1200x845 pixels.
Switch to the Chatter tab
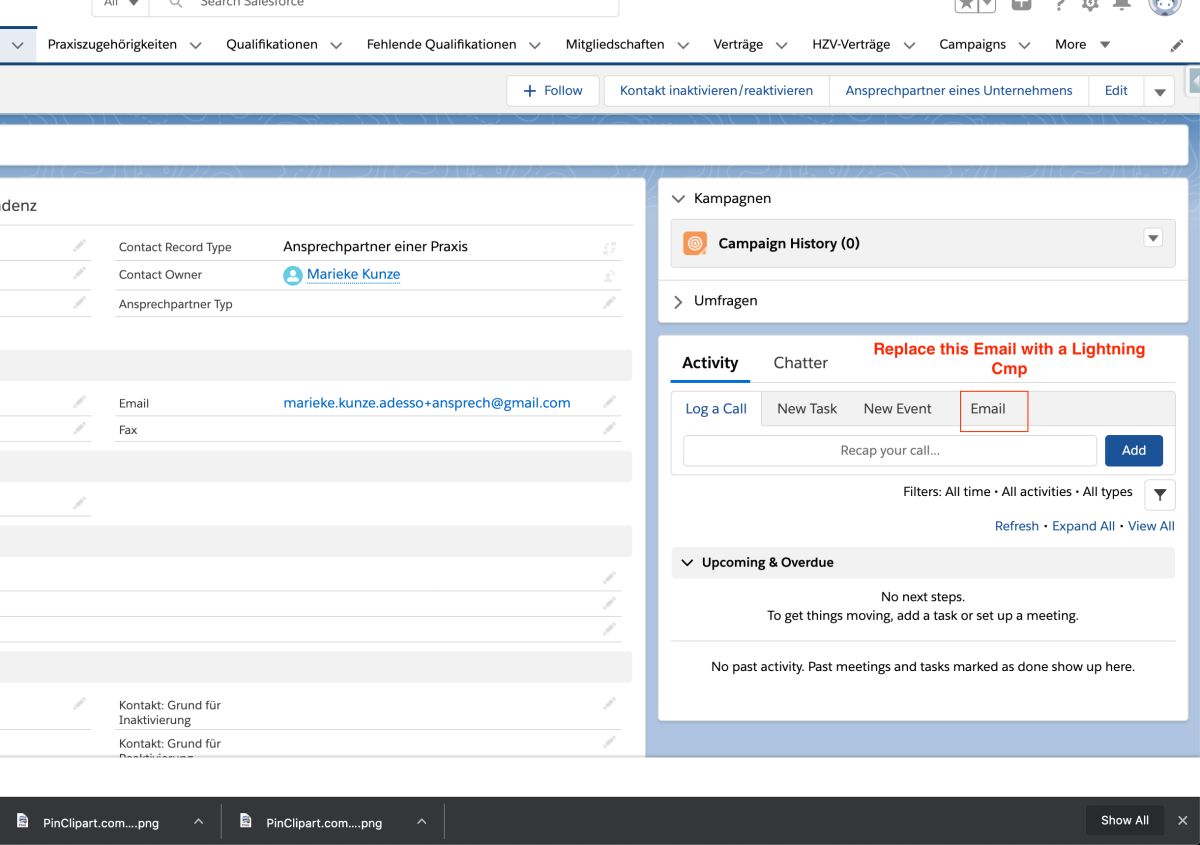(x=800, y=363)
